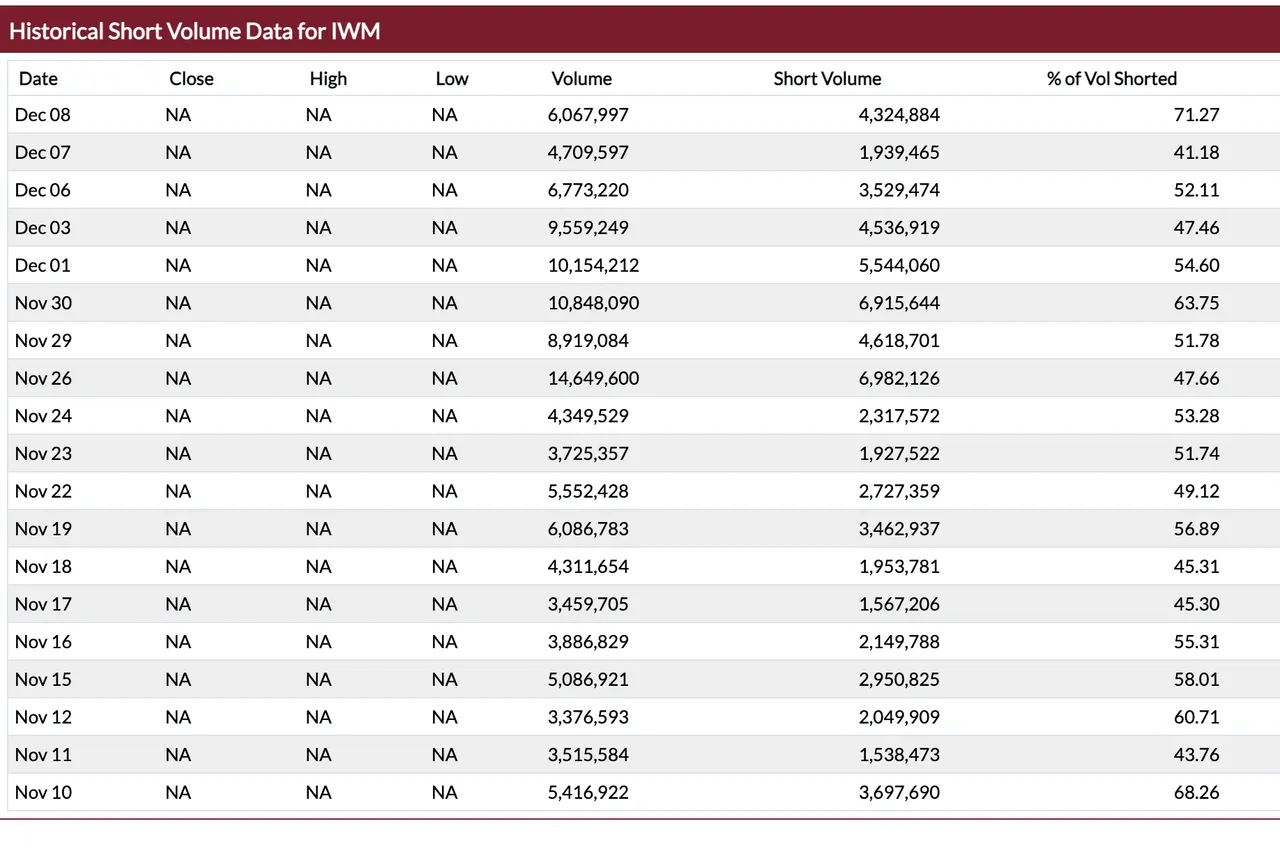Click short volume 4,618,701
Viewport: 1280px width, 860px height.
(900, 341)
